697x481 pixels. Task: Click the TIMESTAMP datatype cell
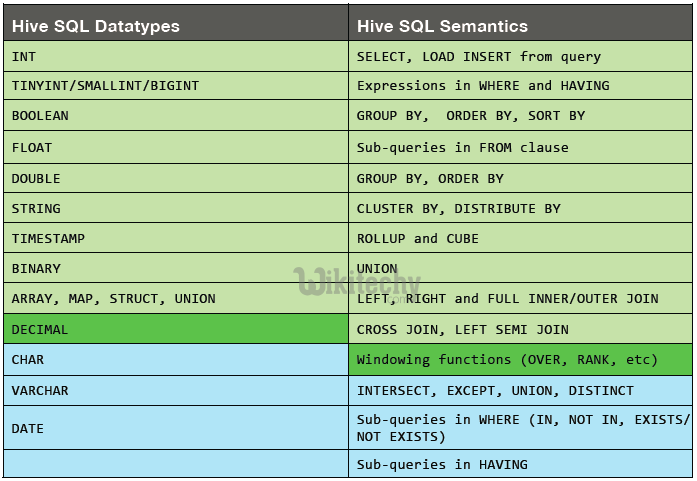coord(175,238)
